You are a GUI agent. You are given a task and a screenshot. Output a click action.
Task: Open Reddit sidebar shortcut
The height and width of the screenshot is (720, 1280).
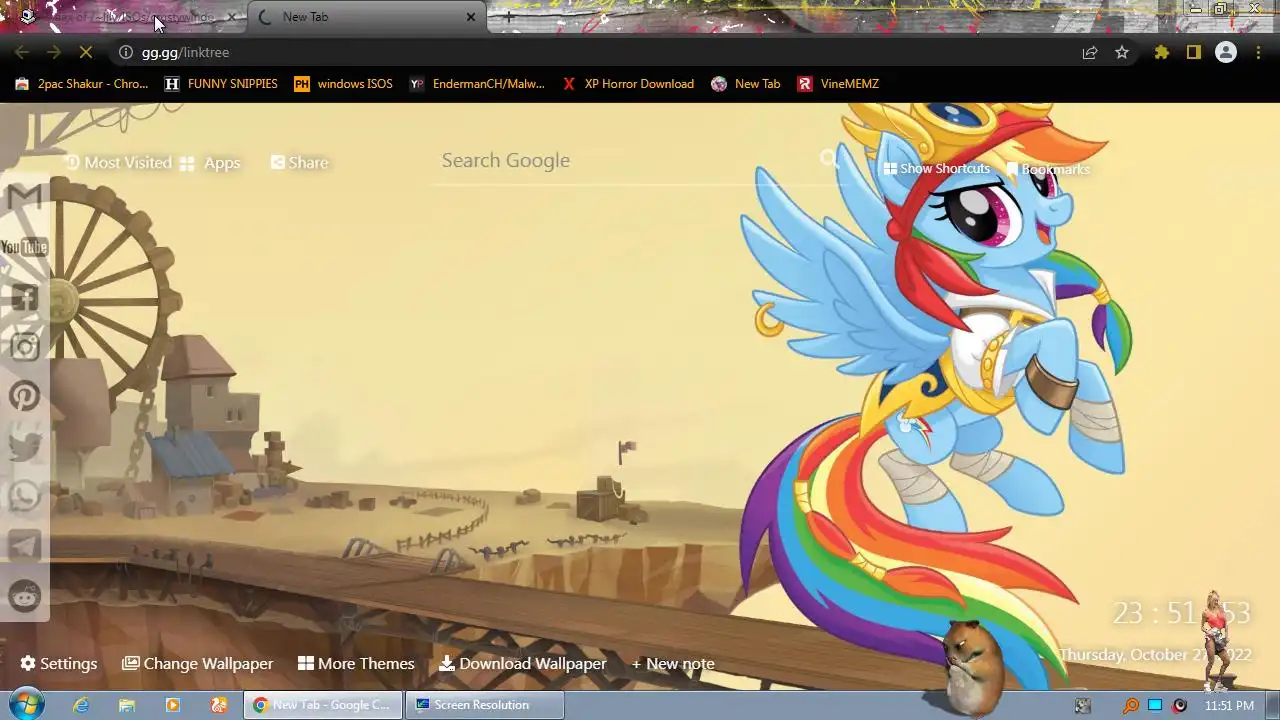(x=24, y=596)
